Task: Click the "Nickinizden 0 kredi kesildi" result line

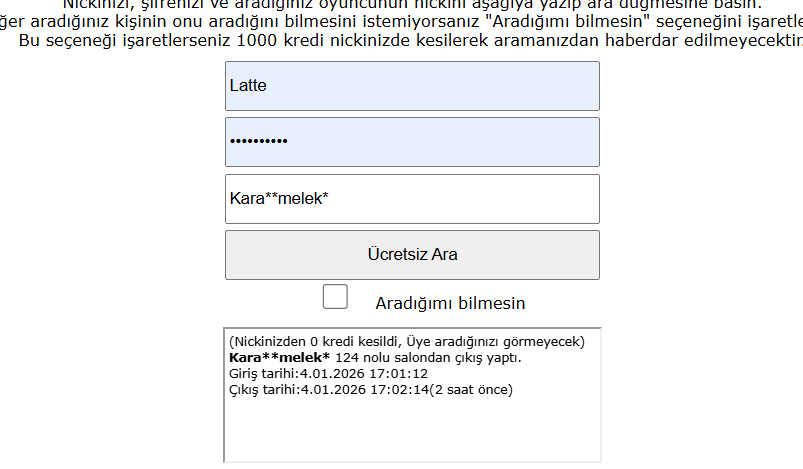Action: [407, 342]
